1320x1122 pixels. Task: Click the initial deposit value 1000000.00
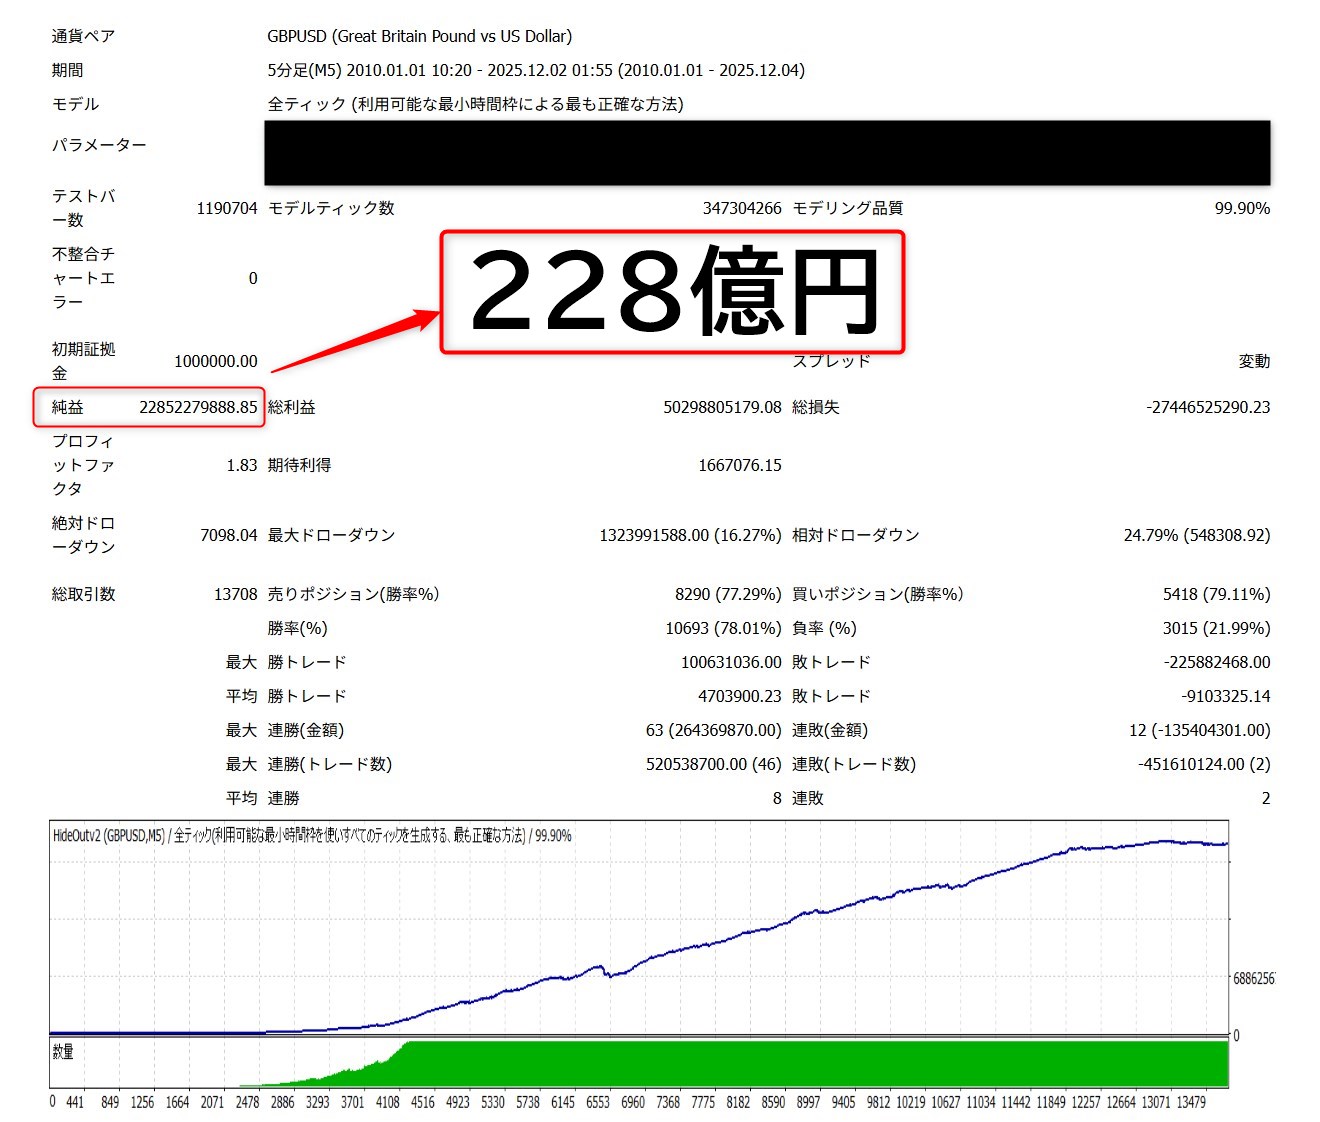[215, 361]
